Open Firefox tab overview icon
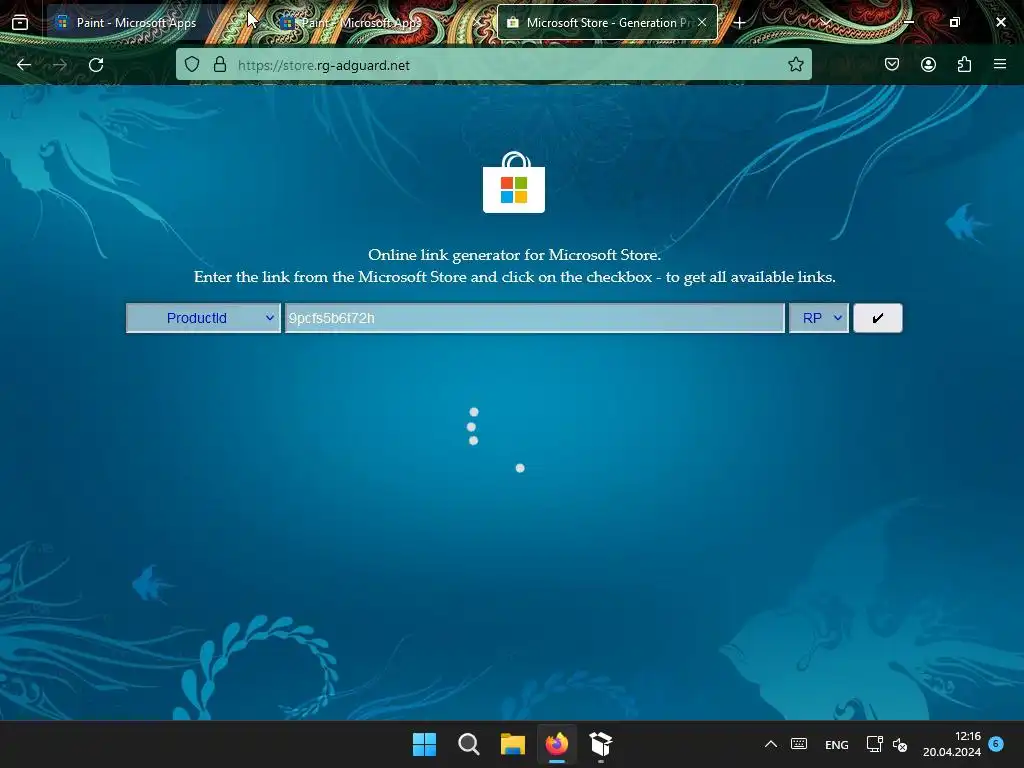Image resolution: width=1024 pixels, height=768 pixels. [x=20, y=22]
